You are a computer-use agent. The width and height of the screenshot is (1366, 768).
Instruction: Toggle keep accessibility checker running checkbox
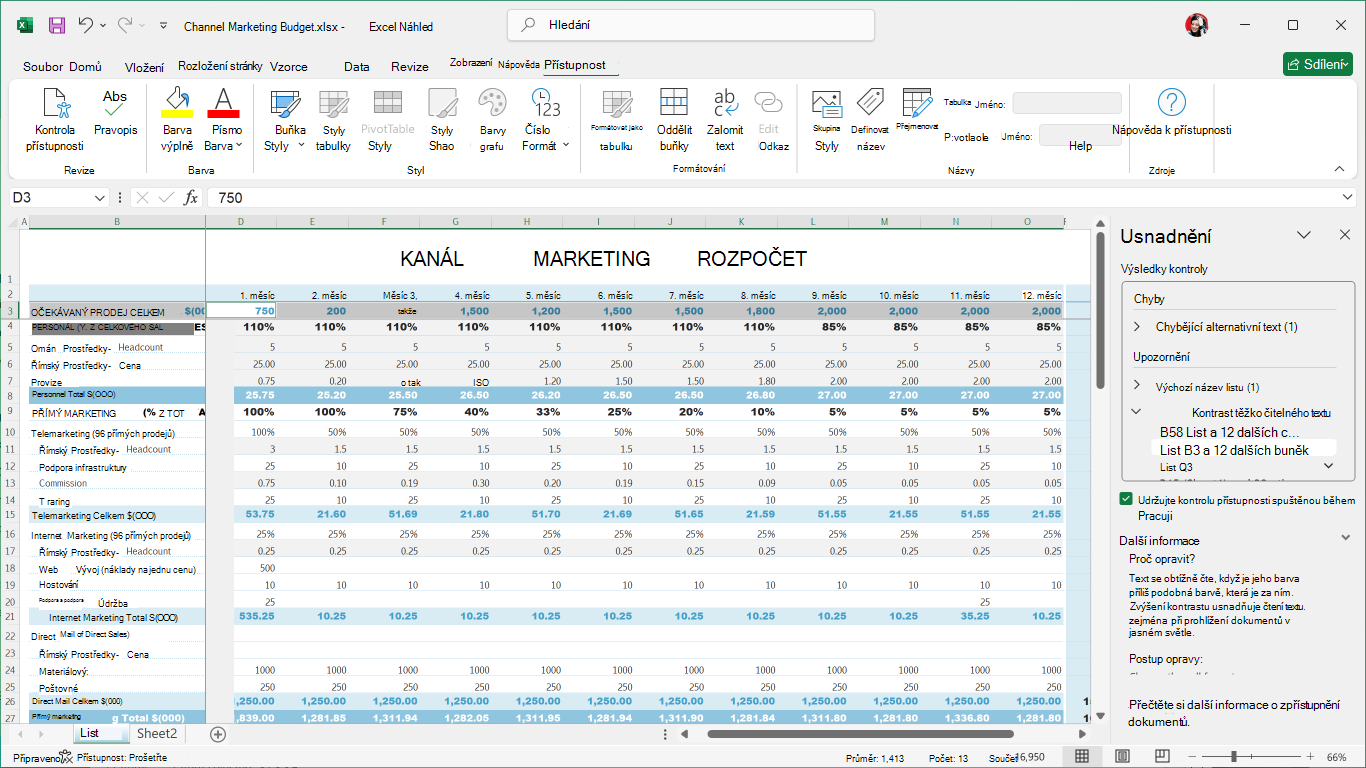point(1126,499)
